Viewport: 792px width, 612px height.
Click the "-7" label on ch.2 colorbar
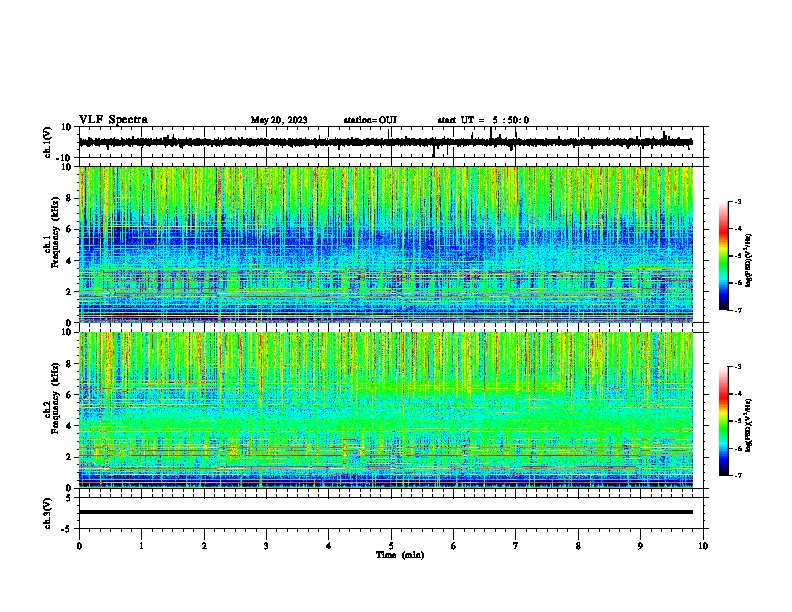[x=737, y=476]
